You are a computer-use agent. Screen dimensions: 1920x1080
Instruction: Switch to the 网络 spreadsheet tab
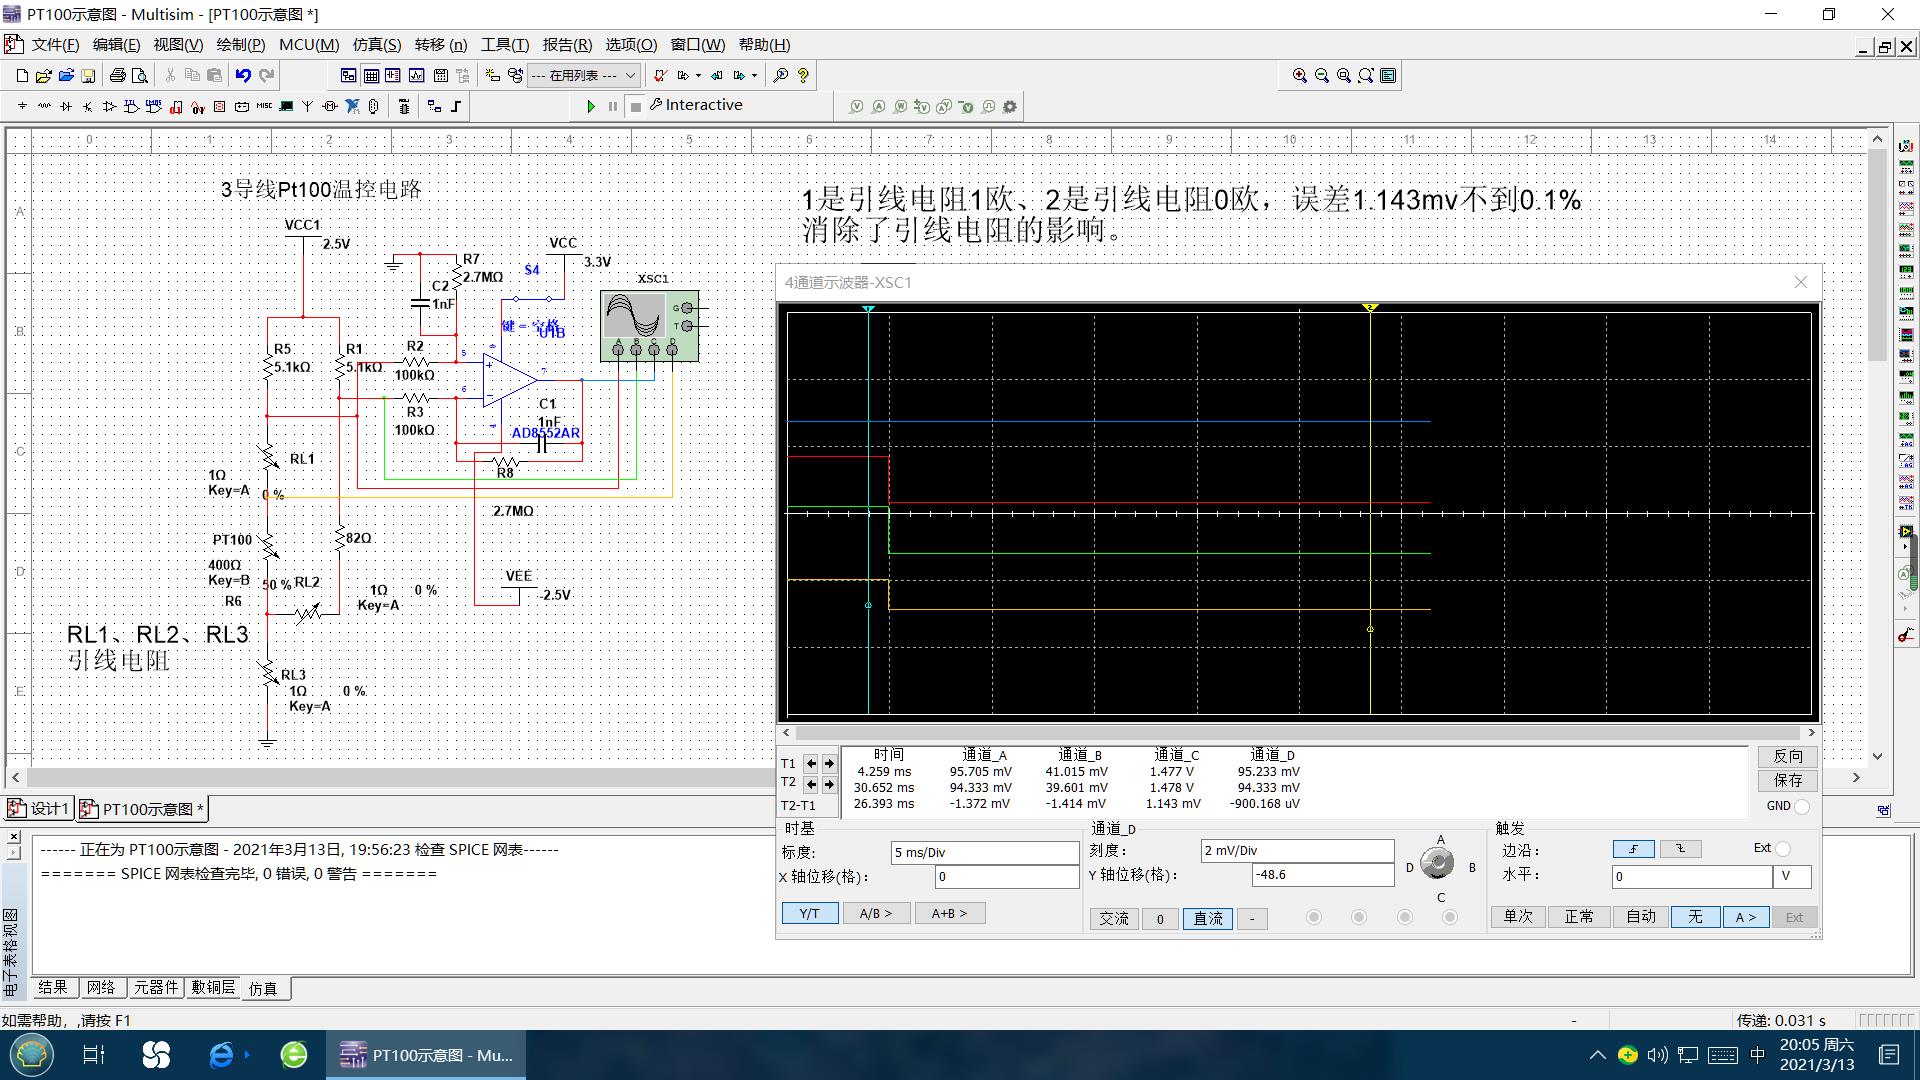(x=101, y=987)
